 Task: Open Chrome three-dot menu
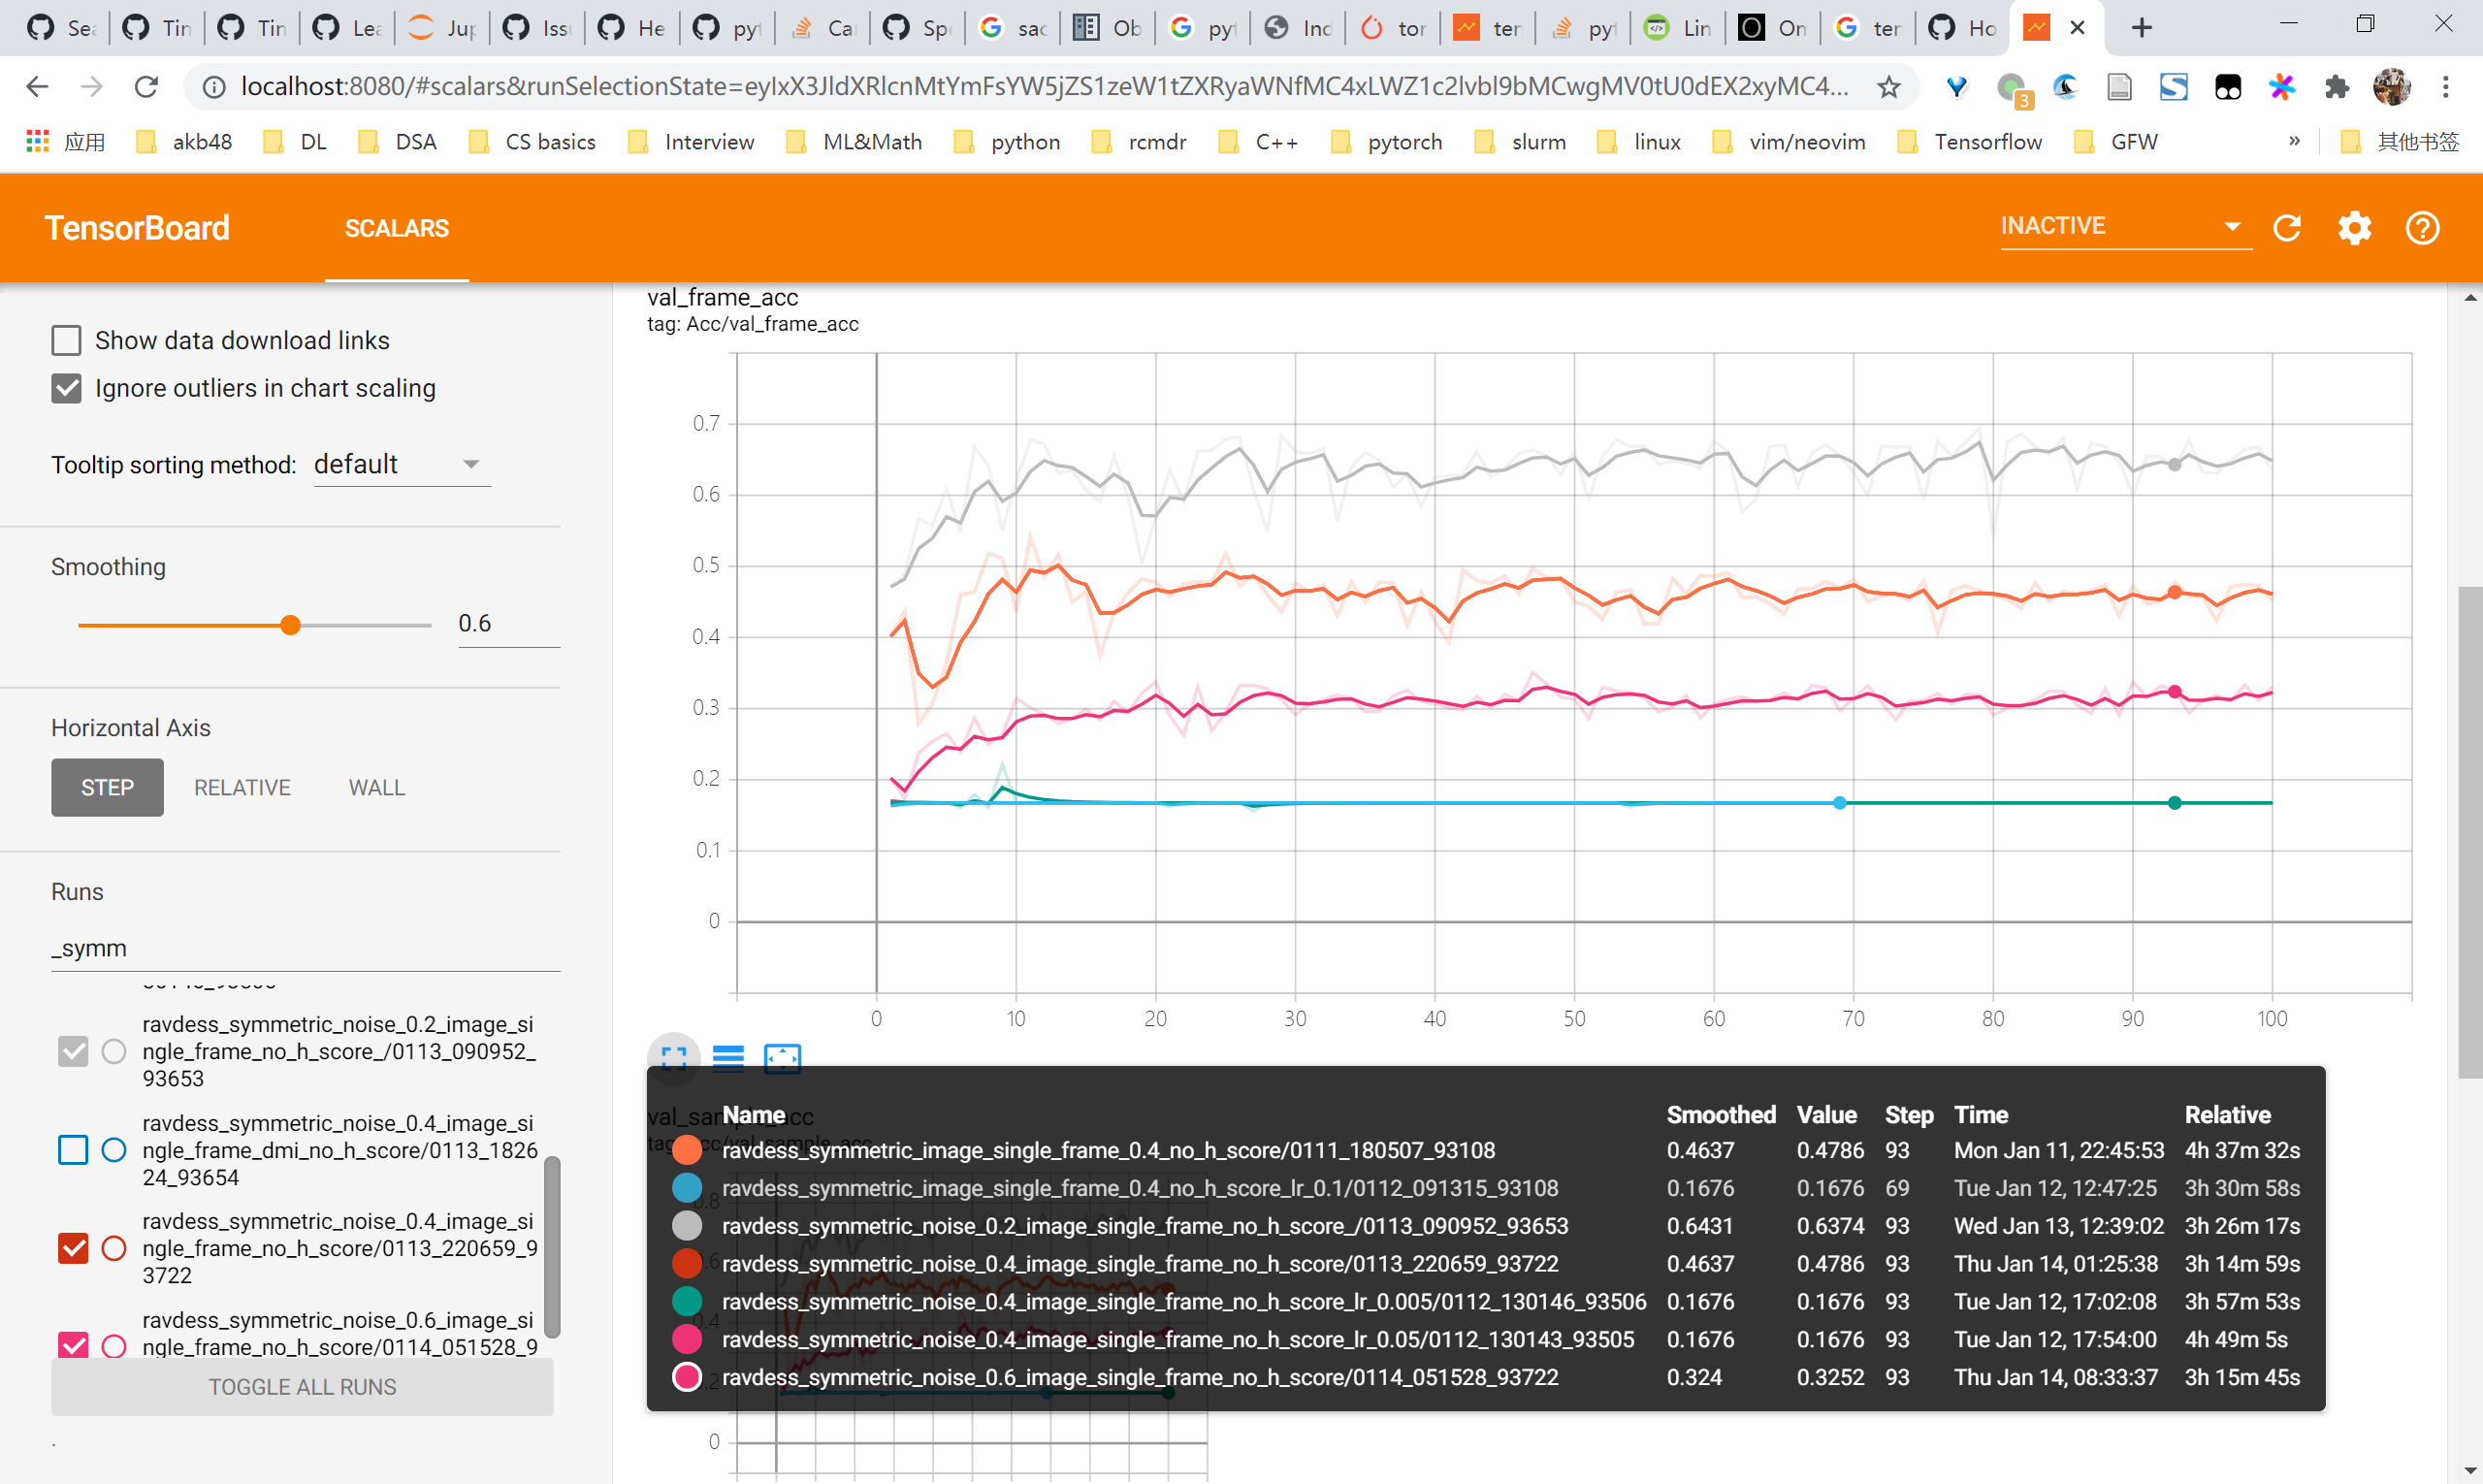point(2445,87)
